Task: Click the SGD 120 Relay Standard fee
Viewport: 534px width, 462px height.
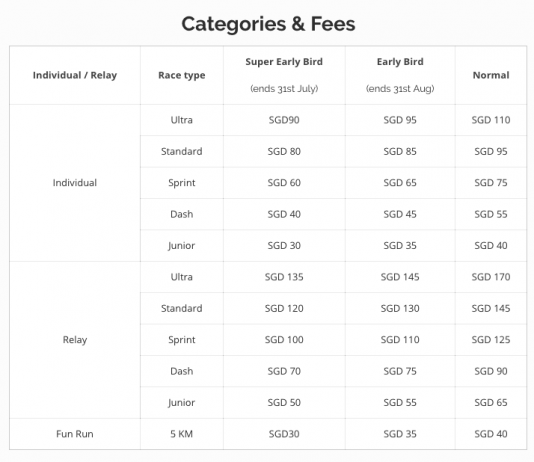Action: tap(284, 308)
